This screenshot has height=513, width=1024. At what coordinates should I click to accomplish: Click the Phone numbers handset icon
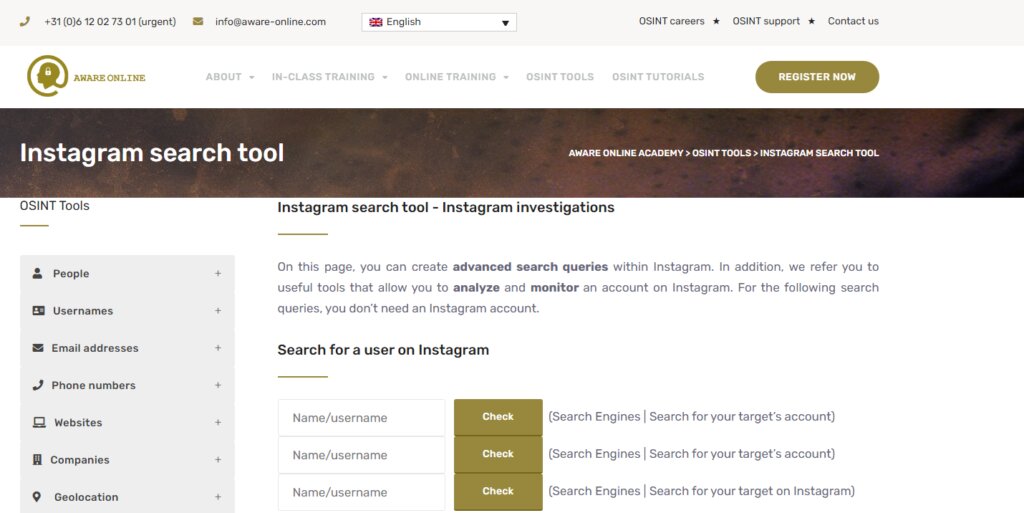click(38, 385)
